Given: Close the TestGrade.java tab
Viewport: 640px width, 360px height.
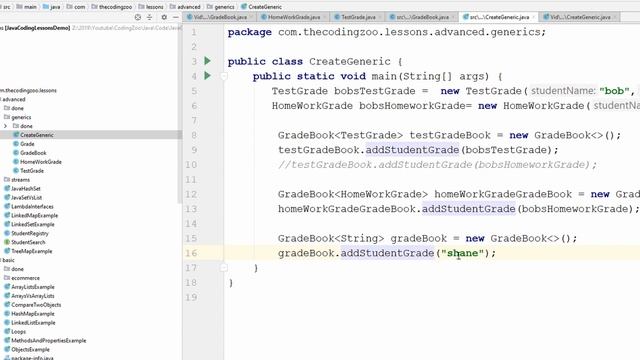Looking at the screenshot, I should pyautogui.click(x=380, y=17).
